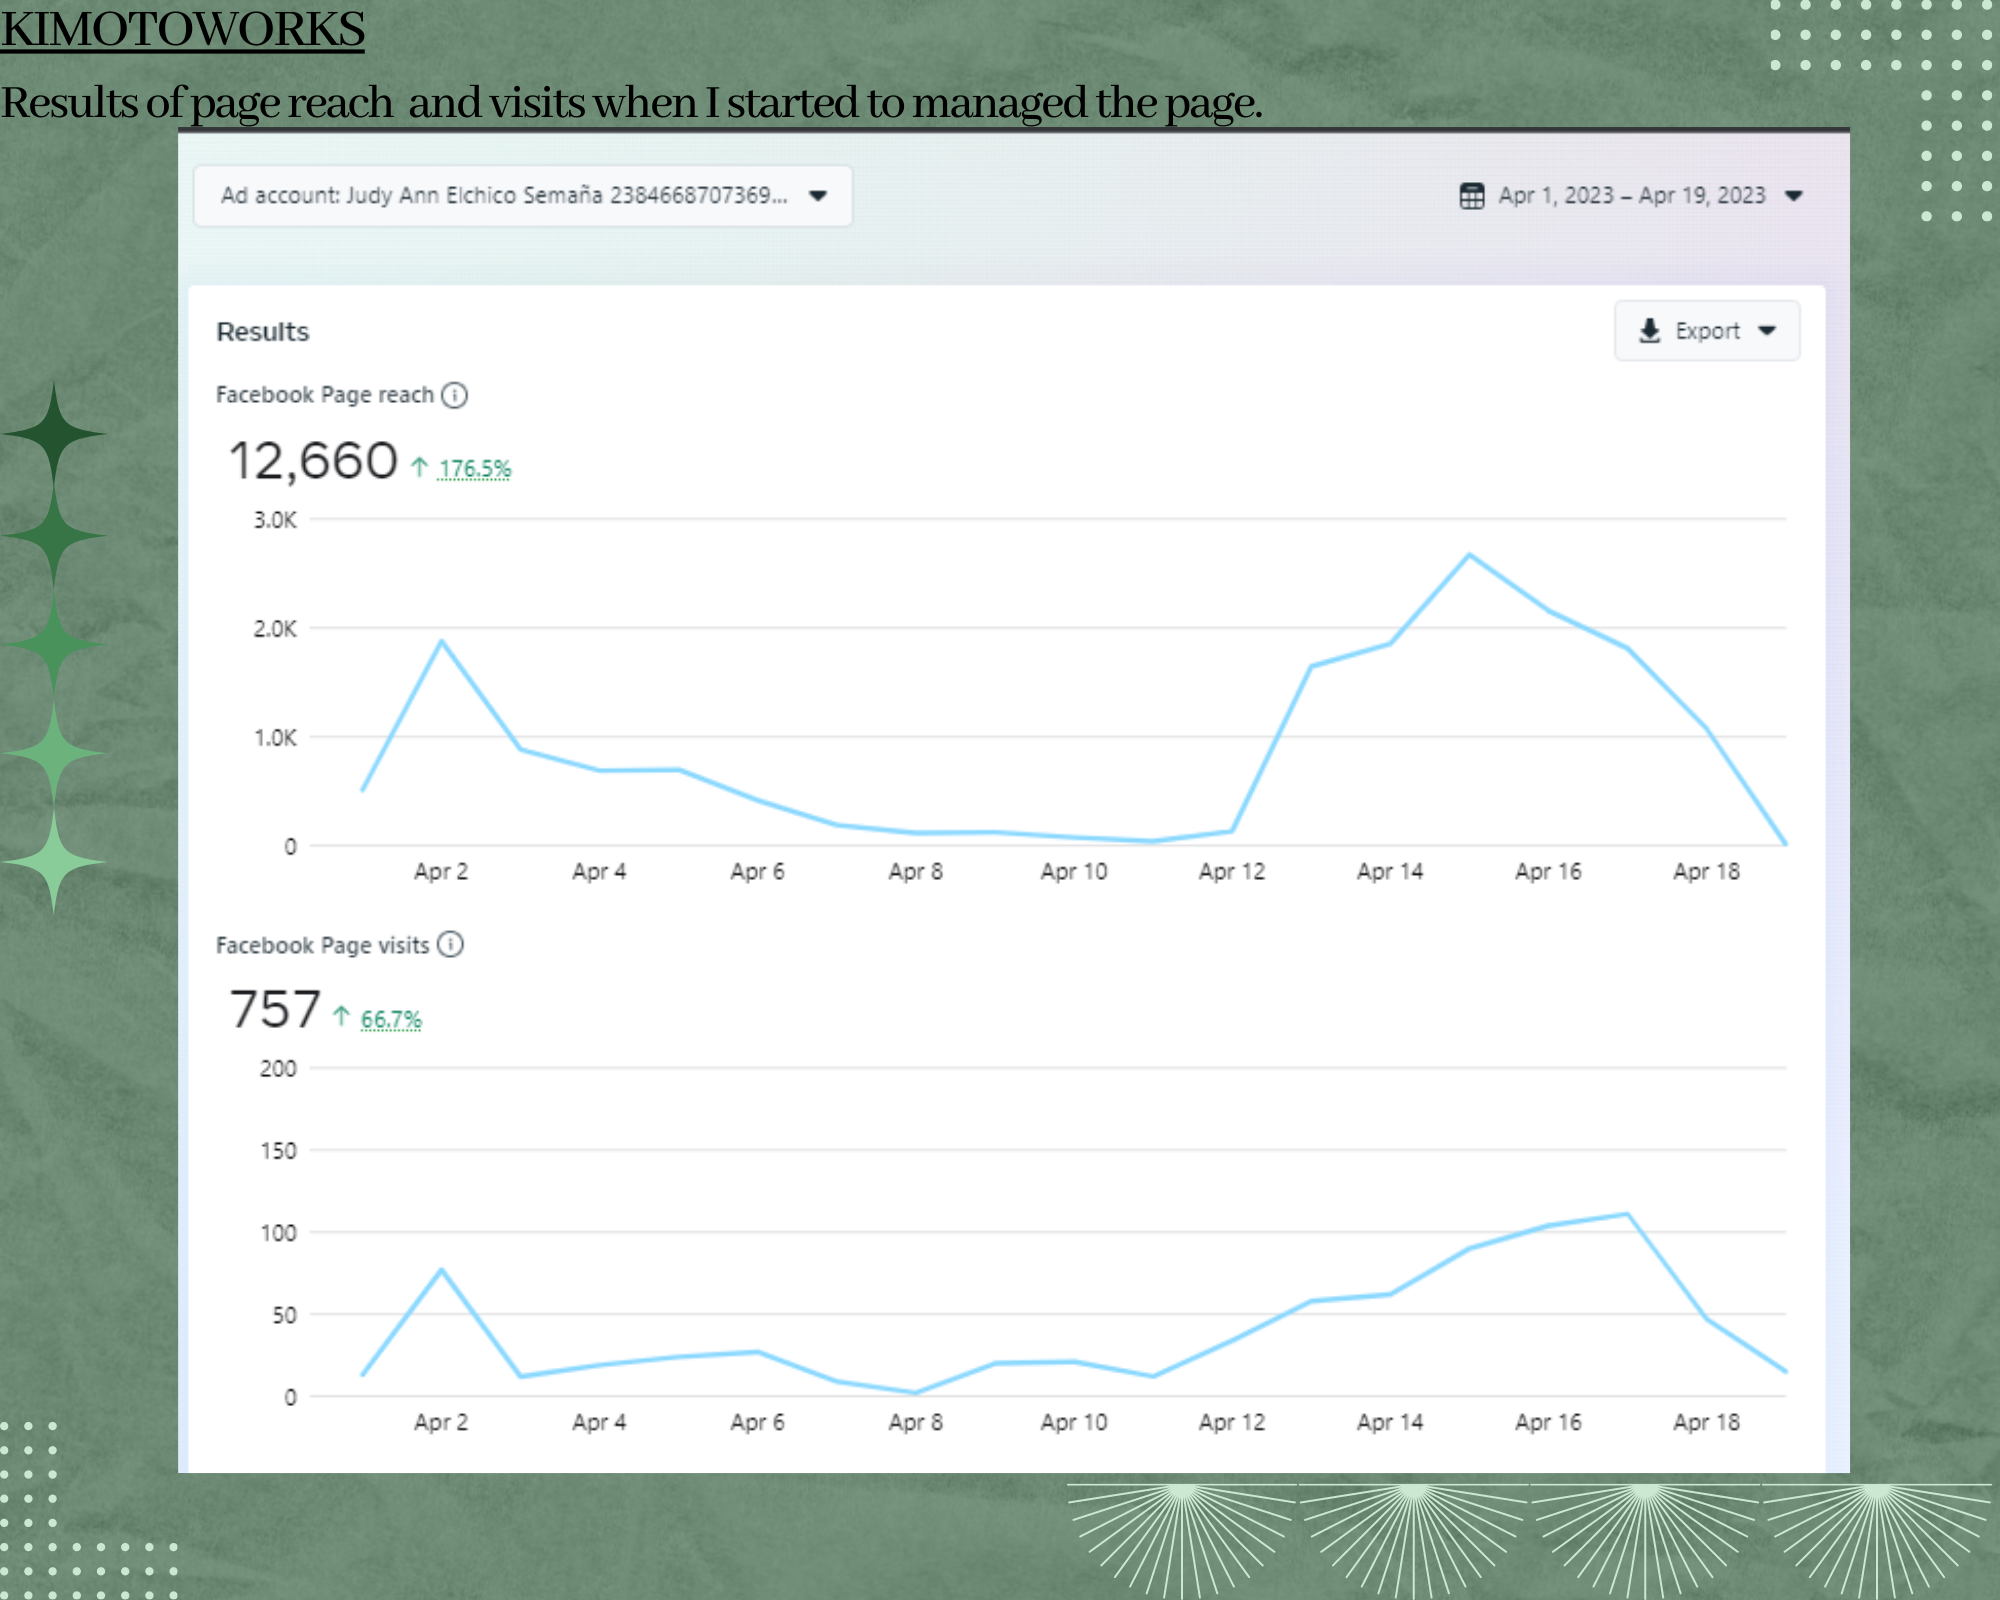2000x1600 pixels.
Task: Click Apr 18 label under the reach chart
Action: click(x=1707, y=872)
